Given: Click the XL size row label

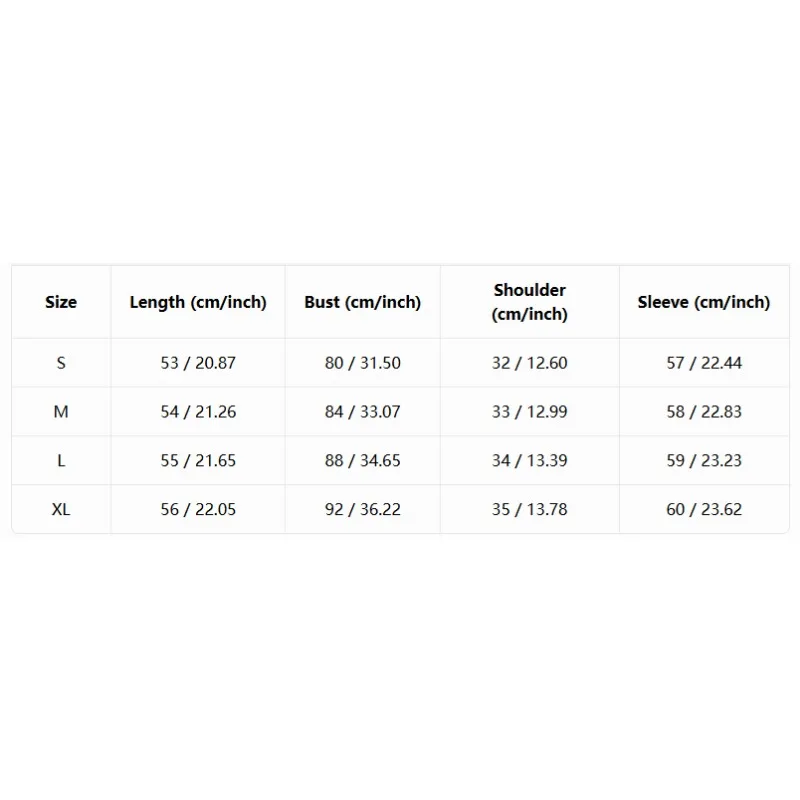Looking at the screenshot, I should [x=61, y=509].
